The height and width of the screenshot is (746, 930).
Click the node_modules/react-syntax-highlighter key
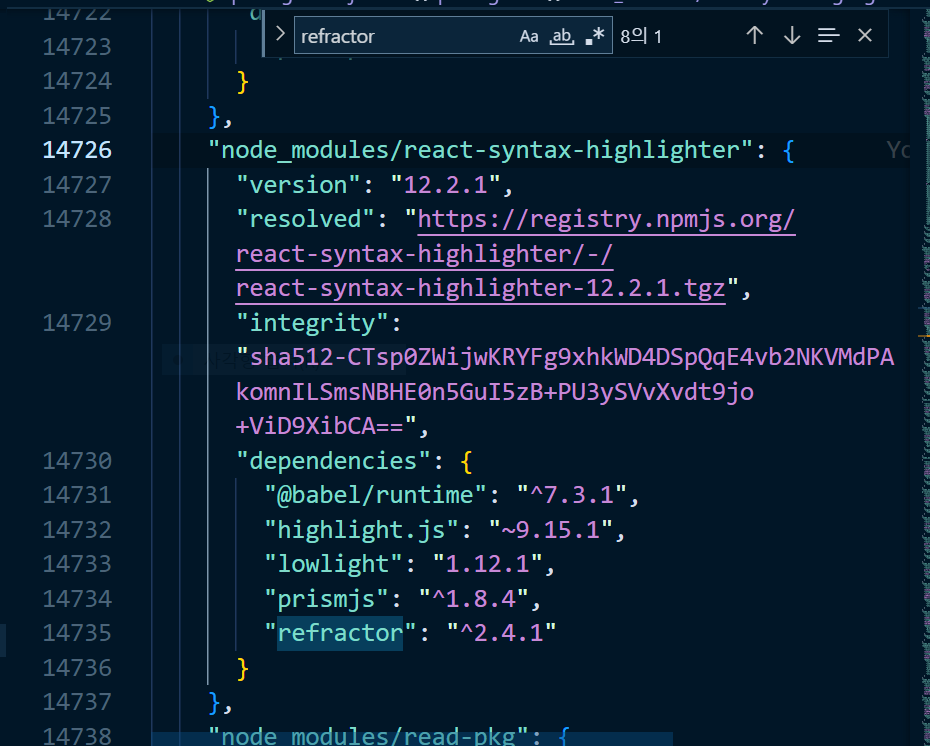(x=480, y=150)
